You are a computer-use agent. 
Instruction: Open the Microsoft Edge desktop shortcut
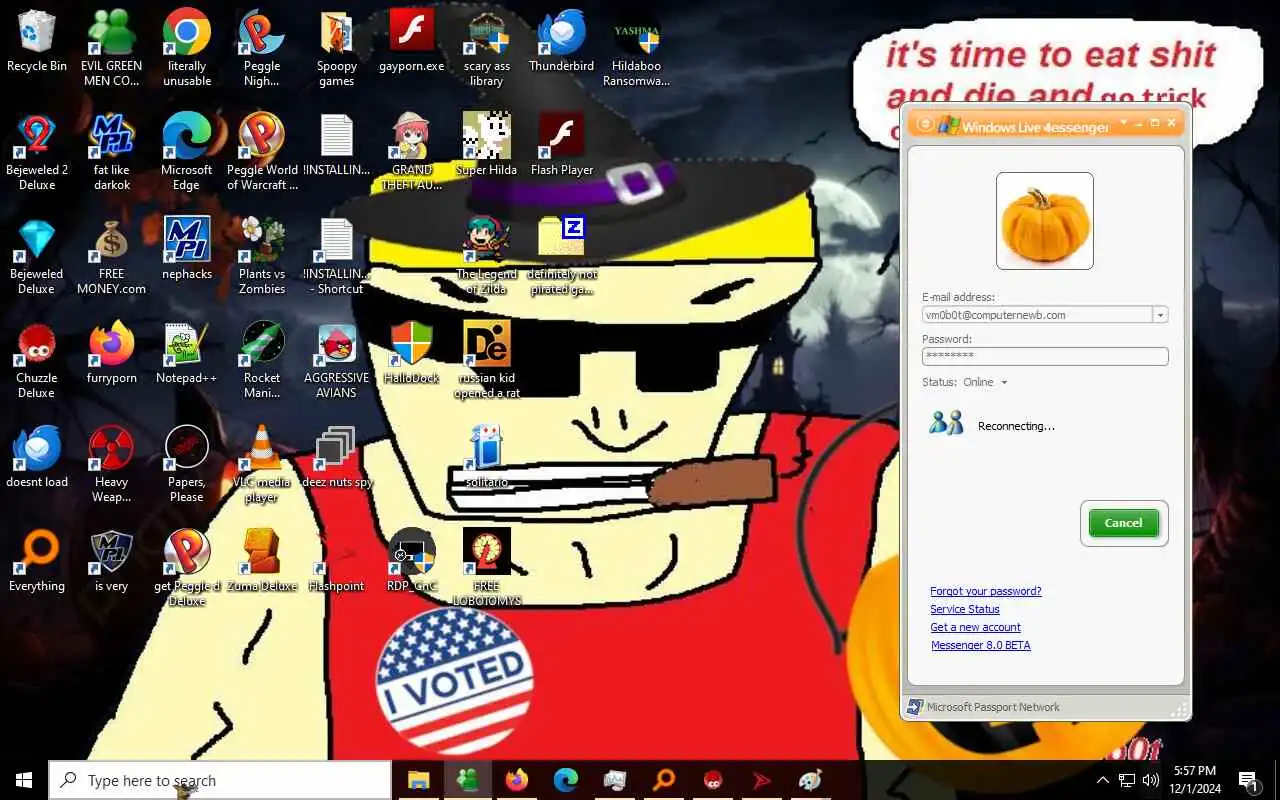[187, 152]
